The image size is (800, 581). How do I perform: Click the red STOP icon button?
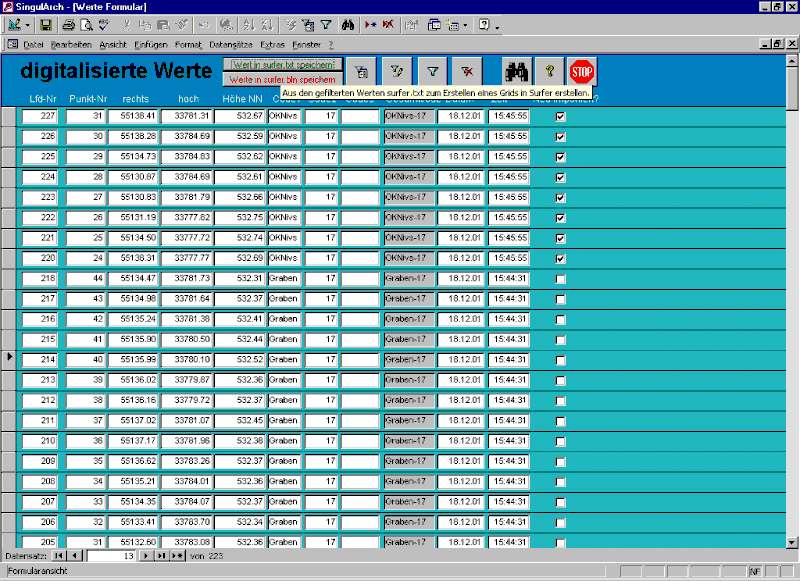tap(582, 71)
